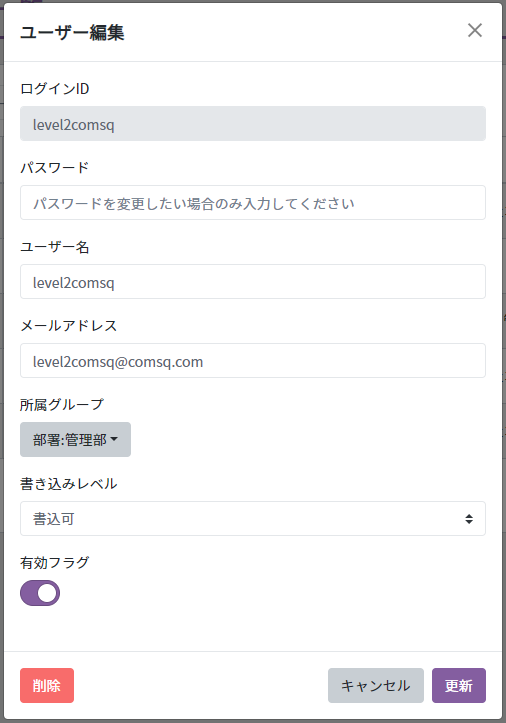Click the purple 更新 button
This screenshot has width=506, height=723.
point(458,685)
